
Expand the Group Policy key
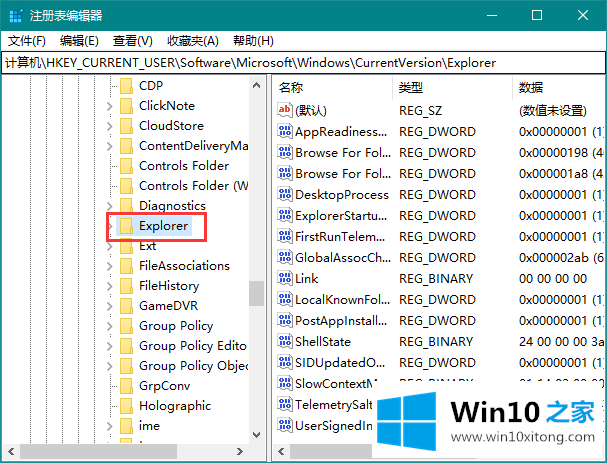[110, 326]
